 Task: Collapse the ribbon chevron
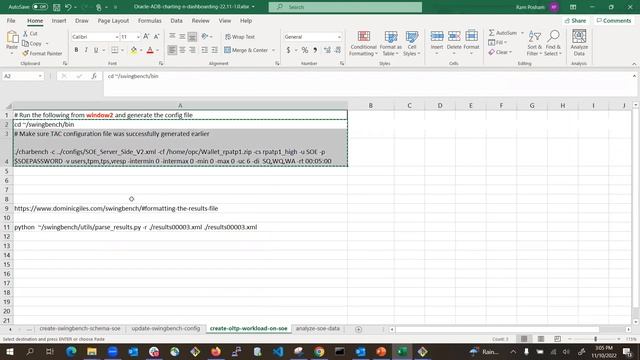tap(634, 64)
